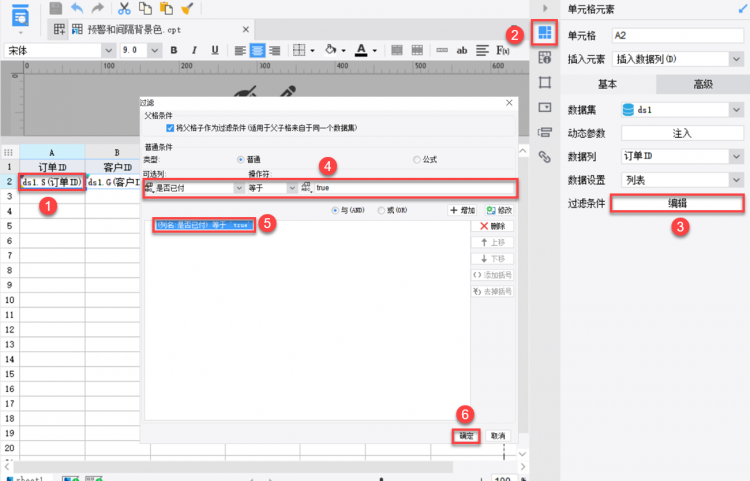
Task: Click the hyperlink icon in right sidebar
Action: point(545,156)
